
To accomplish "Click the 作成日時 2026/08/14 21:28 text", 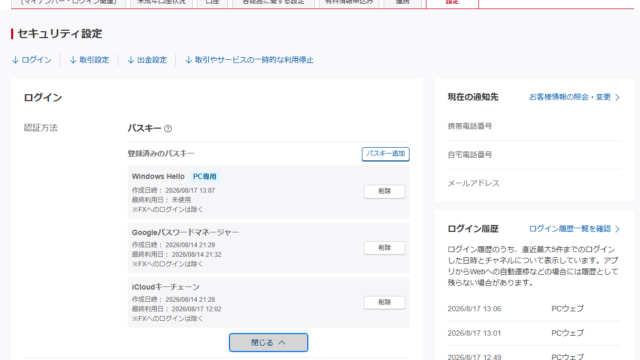I will pos(173,300).
